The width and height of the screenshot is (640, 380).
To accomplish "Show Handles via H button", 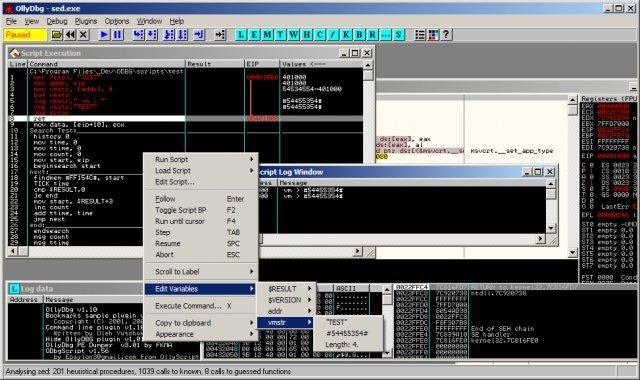I will [307, 35].
